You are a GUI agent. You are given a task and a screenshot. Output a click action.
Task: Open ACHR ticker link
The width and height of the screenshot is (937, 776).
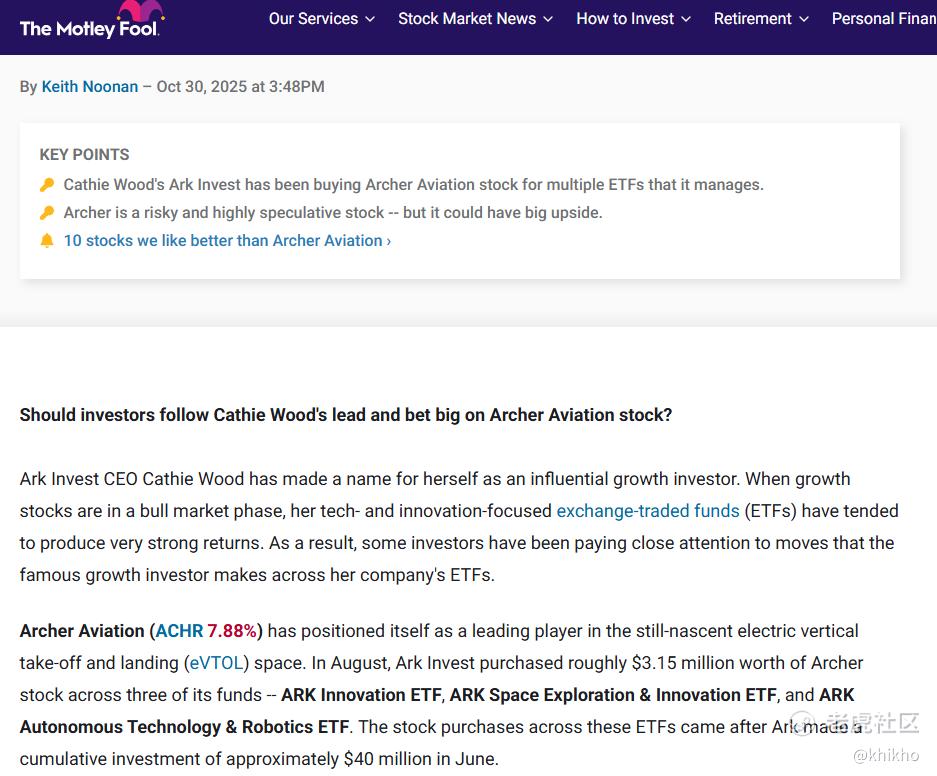coord(179,631)
